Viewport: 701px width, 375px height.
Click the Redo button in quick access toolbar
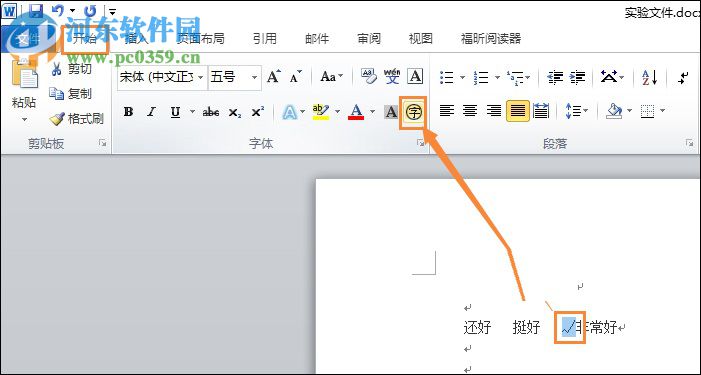(91, 11)
